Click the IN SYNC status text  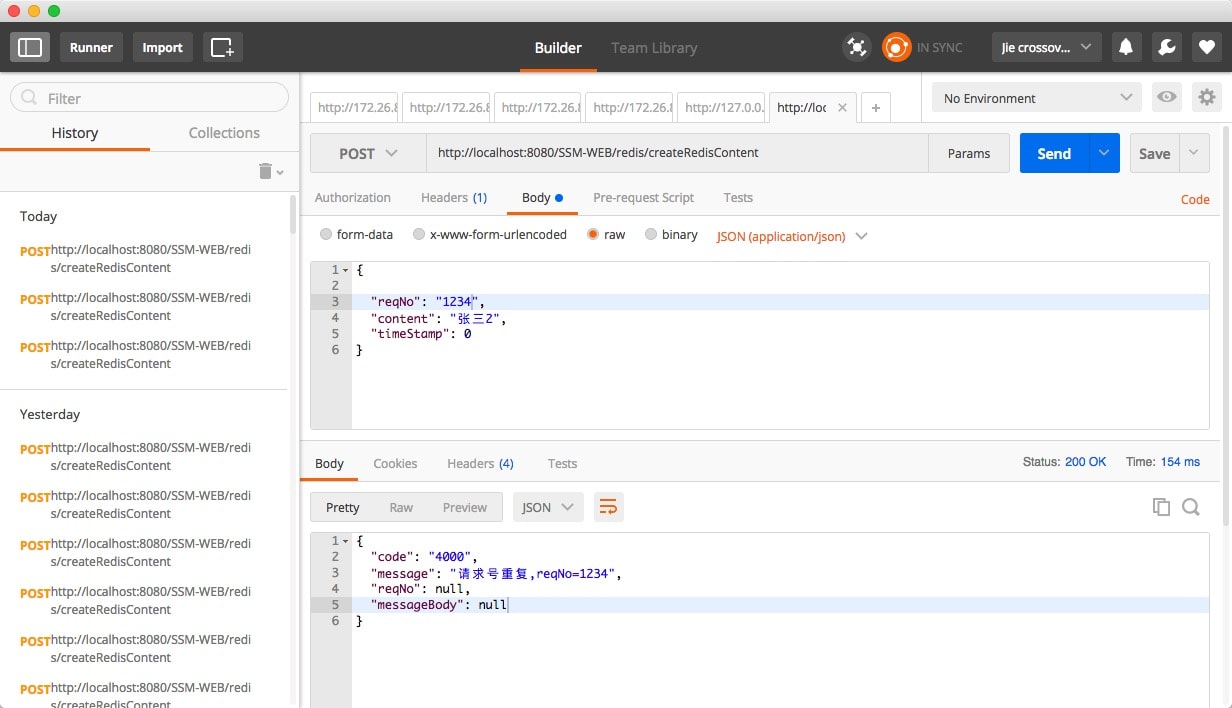[x=940, y=47]
